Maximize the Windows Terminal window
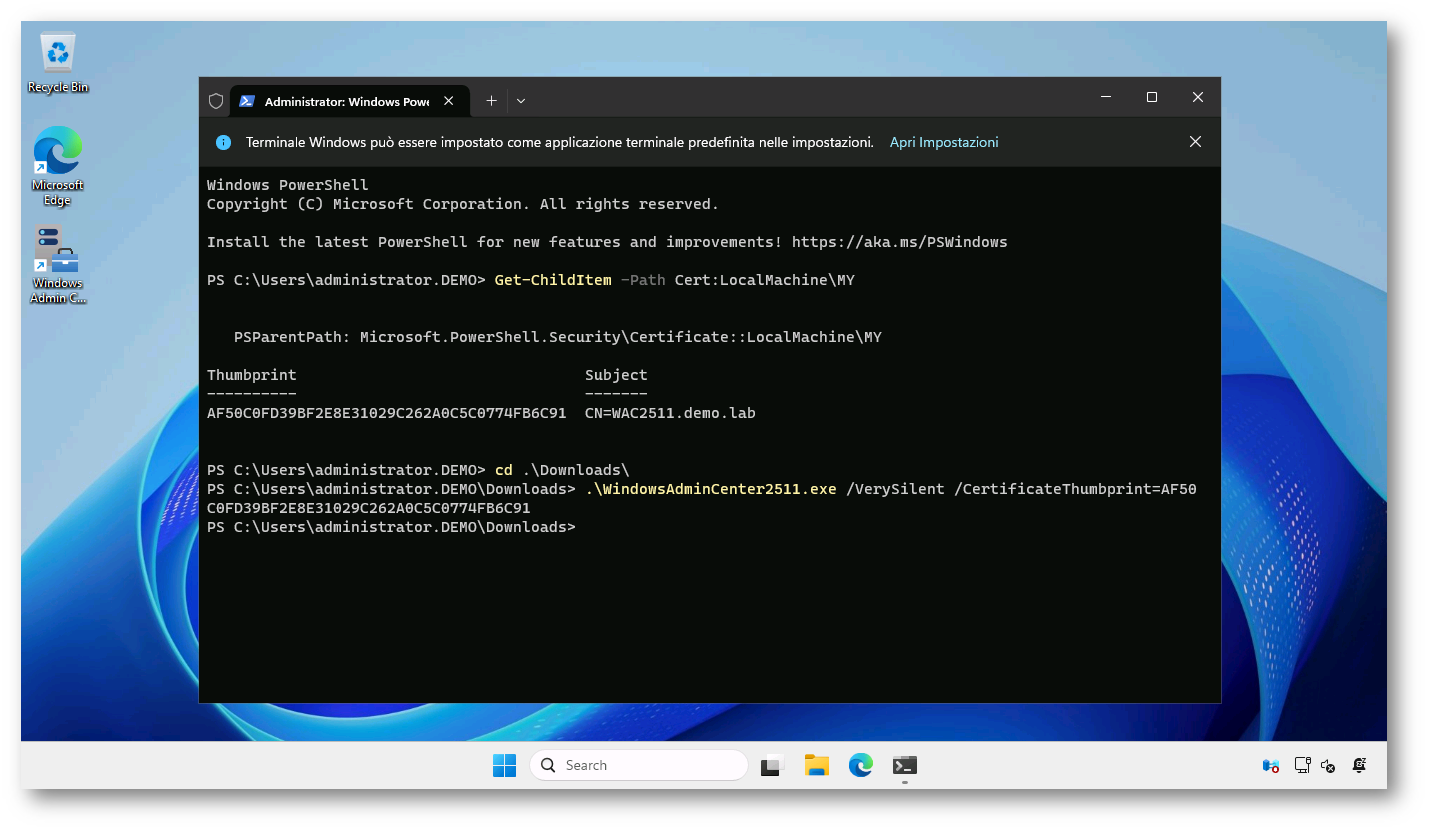The image size is (1429, 831). pos(1152,97)
